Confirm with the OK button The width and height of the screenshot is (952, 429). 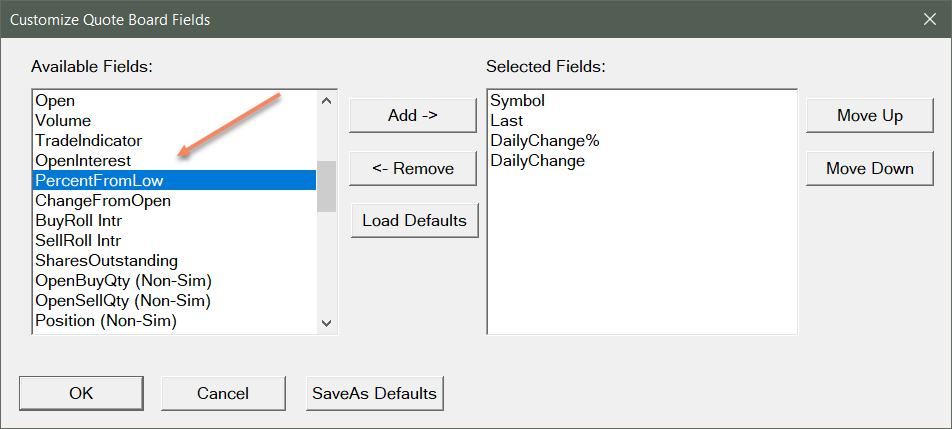81,394
